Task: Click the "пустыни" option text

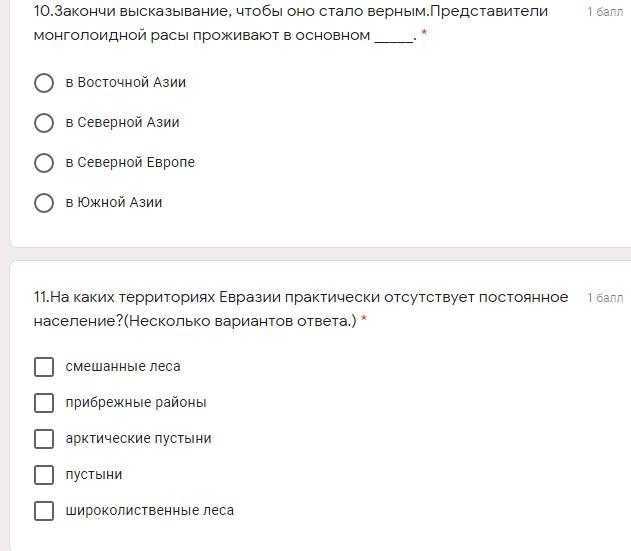Action: point(94,475)
